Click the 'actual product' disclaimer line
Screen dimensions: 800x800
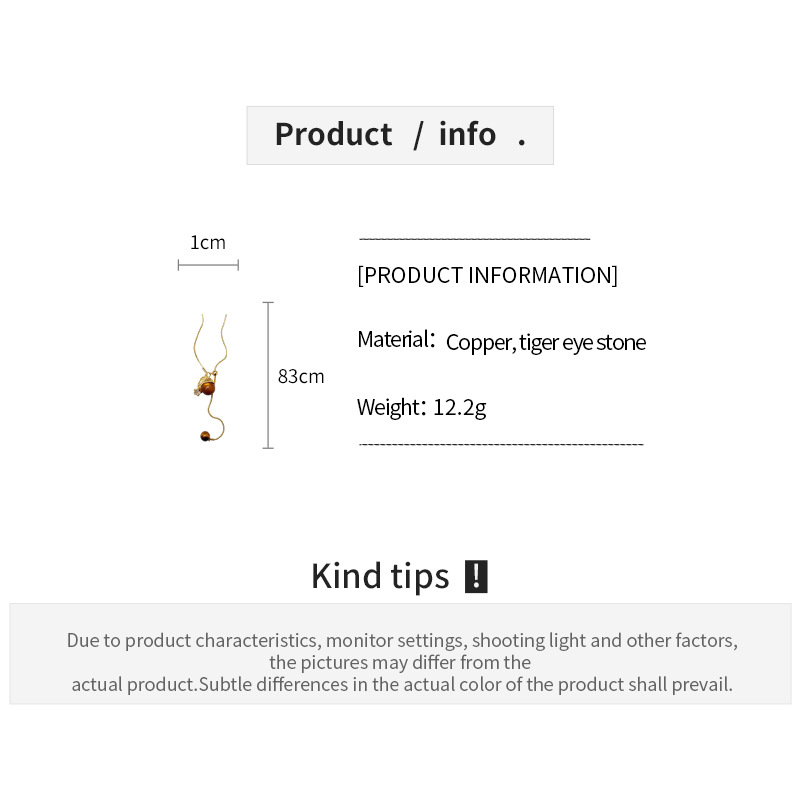(x=402, y=685)
